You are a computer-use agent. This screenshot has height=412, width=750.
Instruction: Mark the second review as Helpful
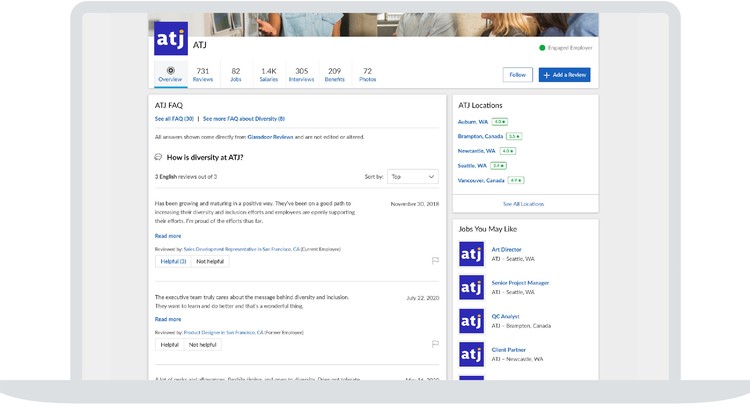171,344
